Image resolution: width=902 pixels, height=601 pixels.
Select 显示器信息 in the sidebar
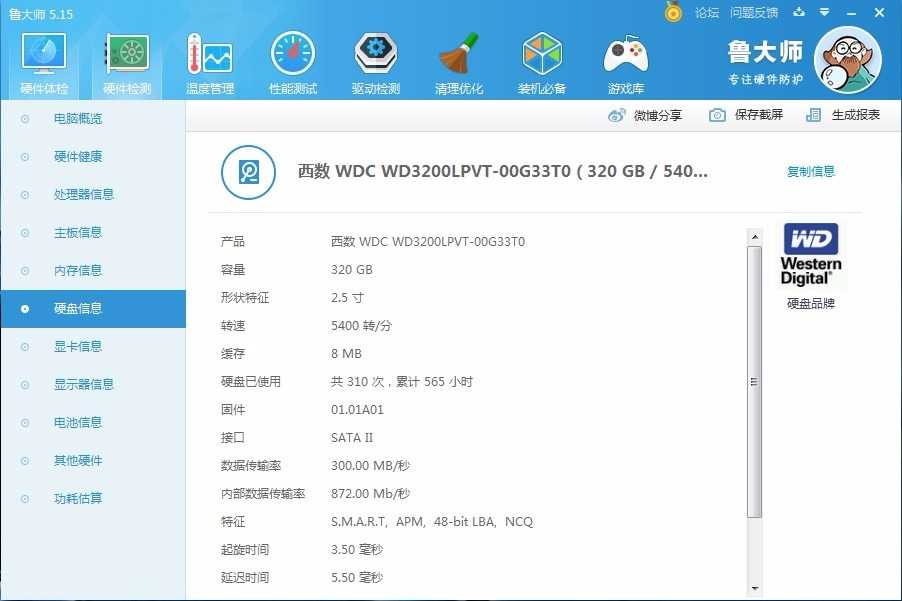point(84,385)
